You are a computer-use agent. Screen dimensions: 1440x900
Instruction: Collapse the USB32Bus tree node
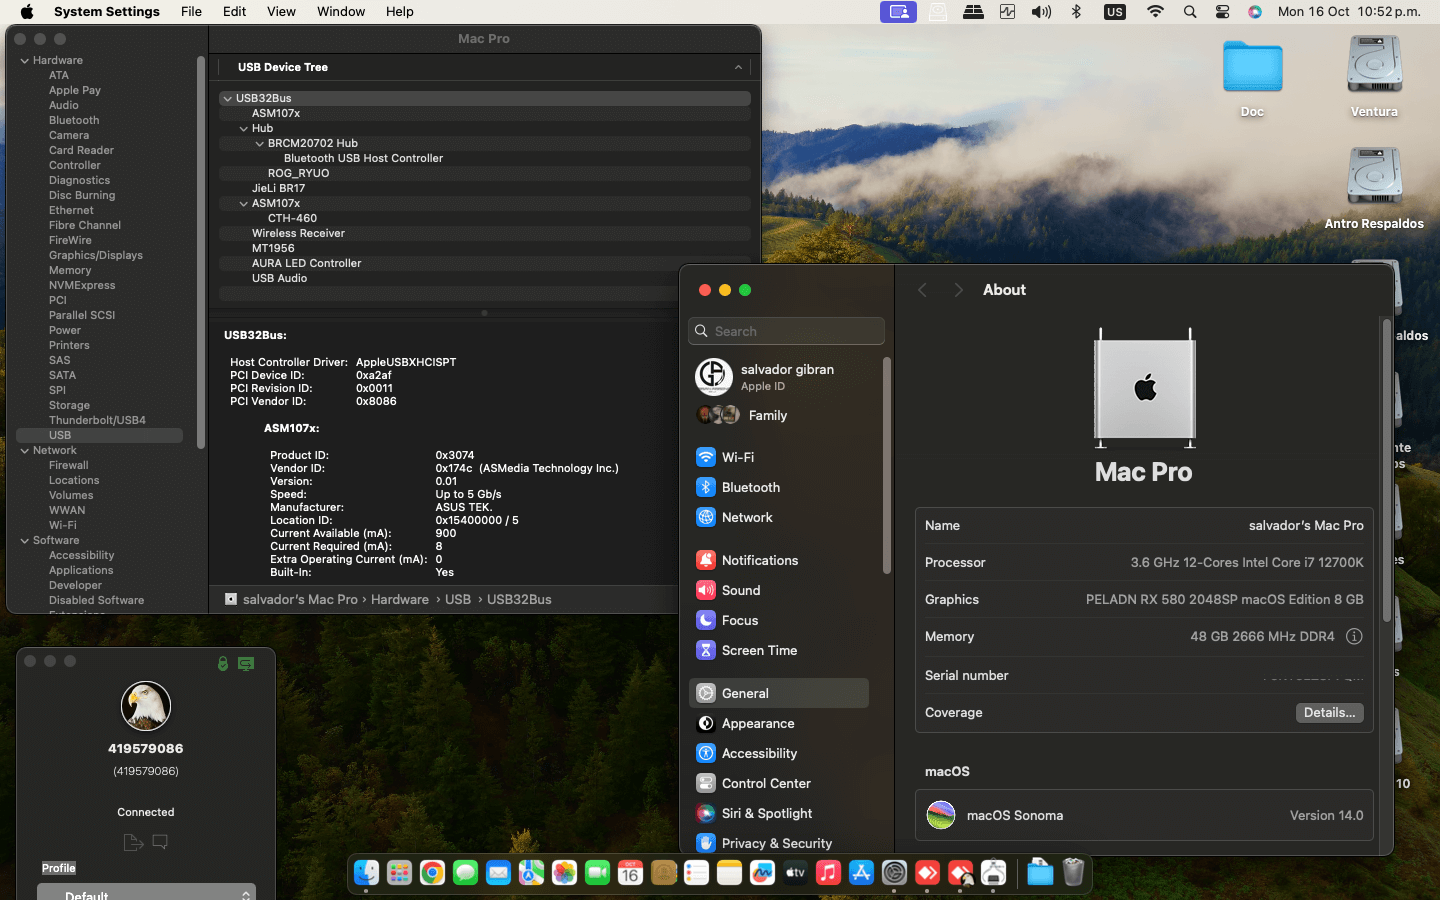click(x=228, y=98)
